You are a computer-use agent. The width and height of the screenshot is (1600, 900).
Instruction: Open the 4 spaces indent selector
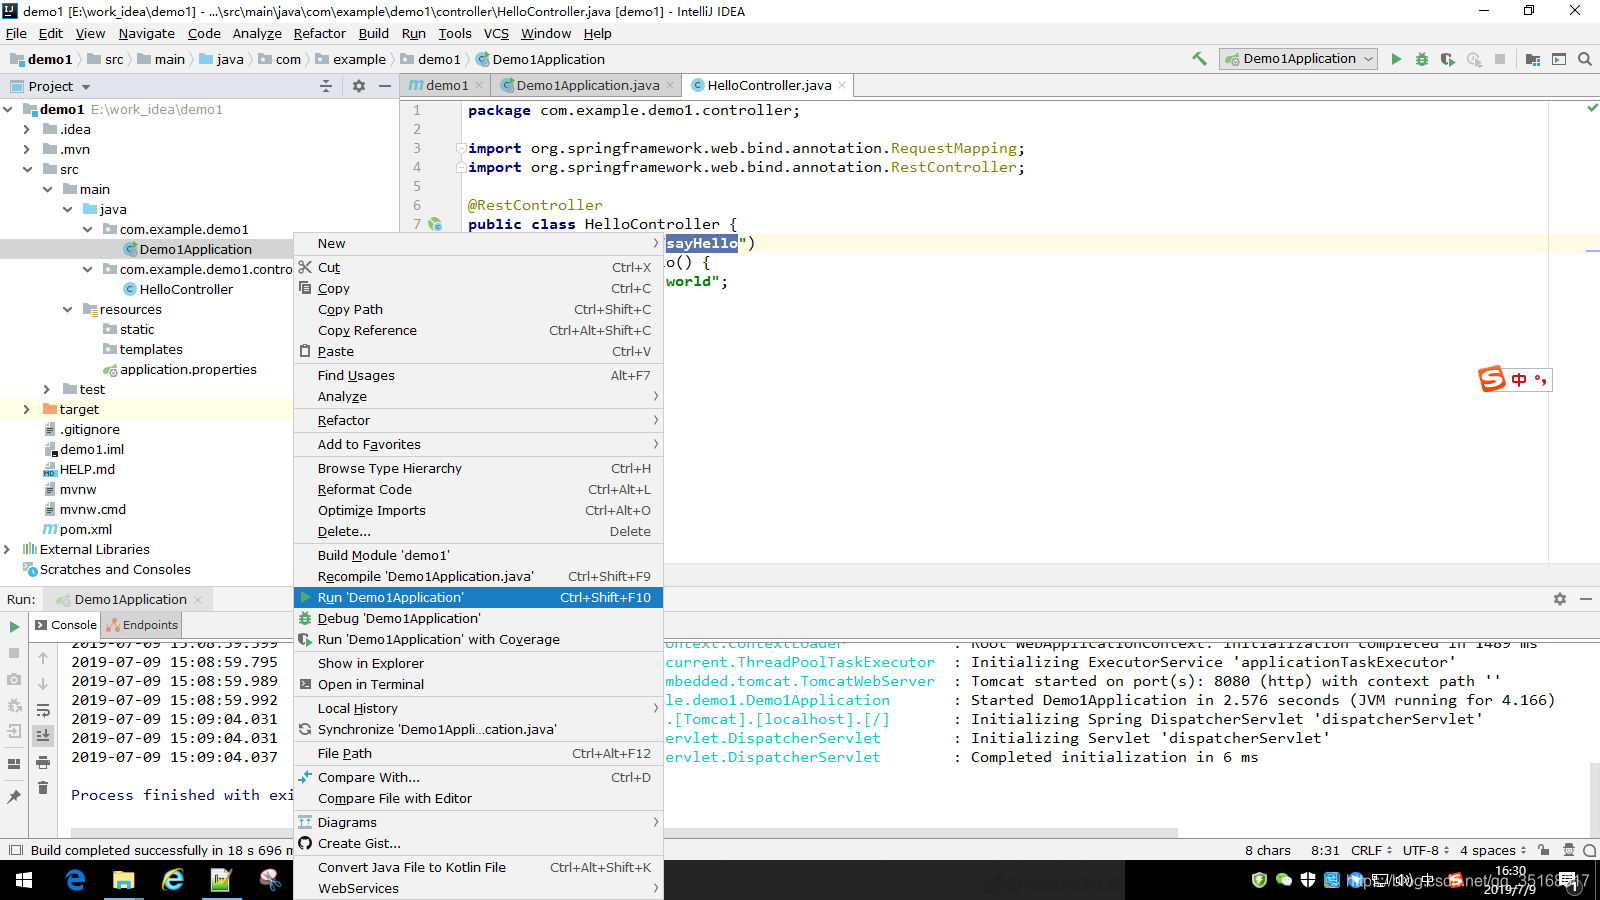(x=1493, y=850)
